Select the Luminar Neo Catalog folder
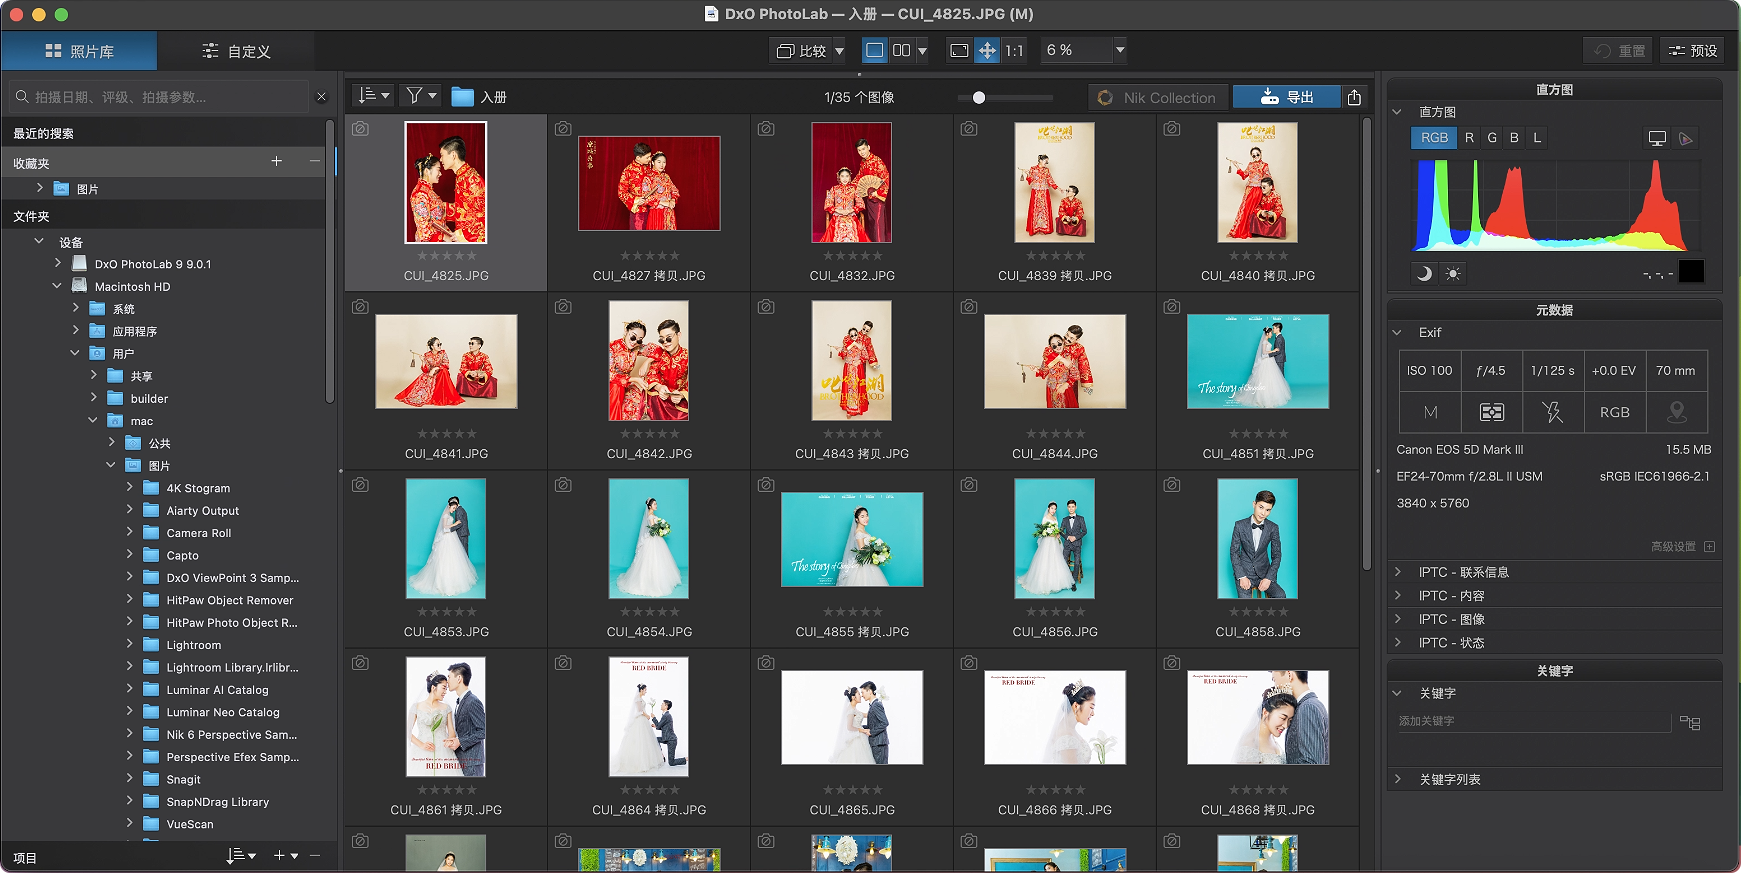The height and width of the screenshot is (873, 1741). coord(222,712)
